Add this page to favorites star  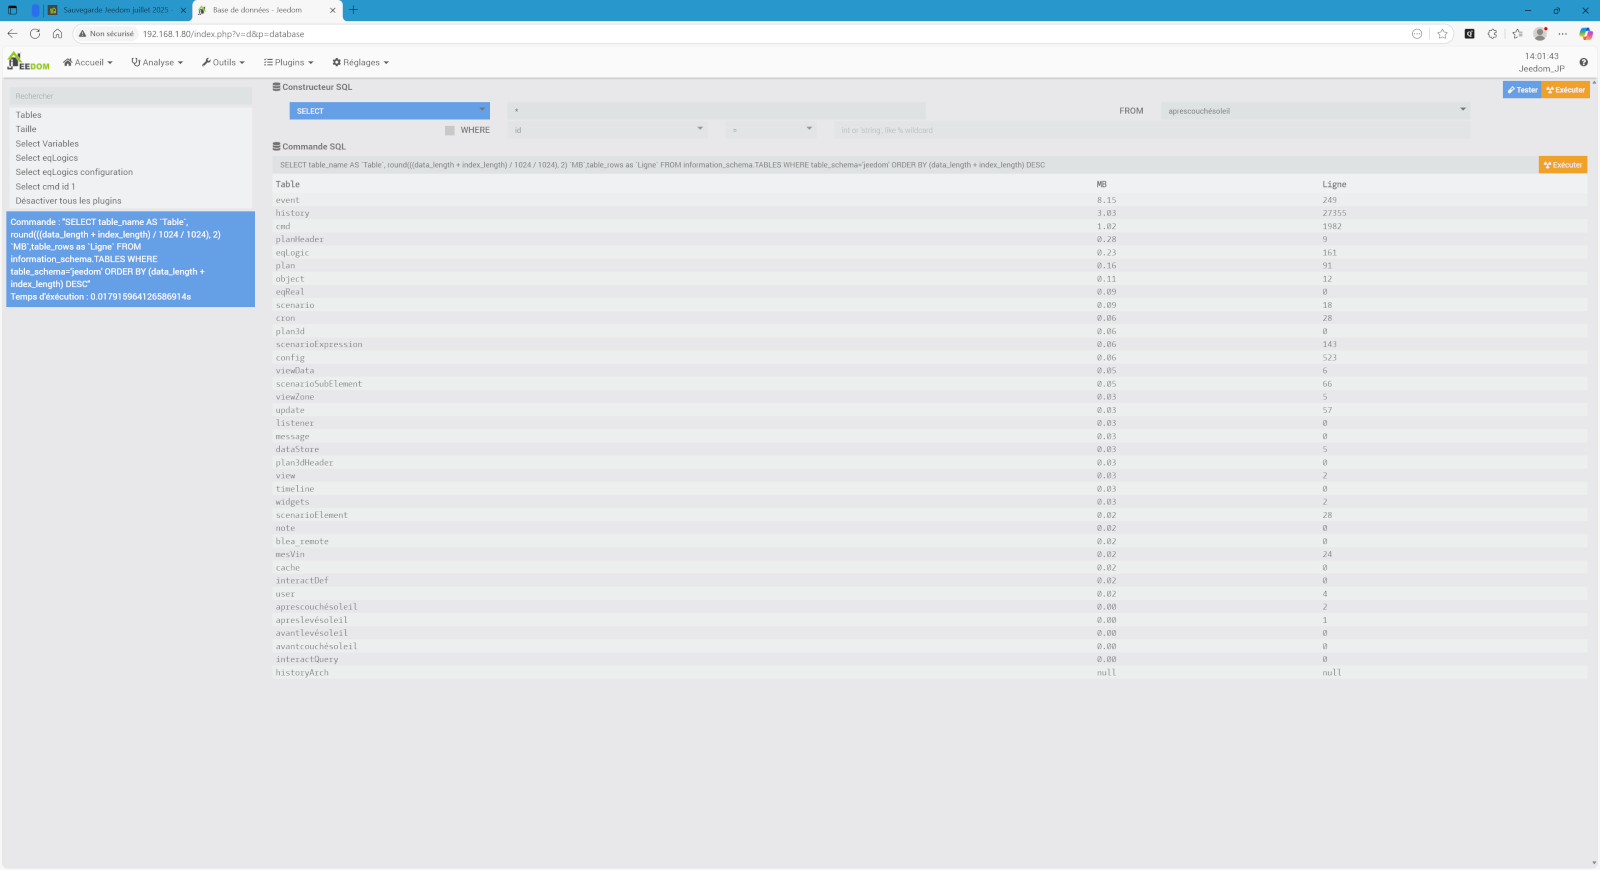1442,33
